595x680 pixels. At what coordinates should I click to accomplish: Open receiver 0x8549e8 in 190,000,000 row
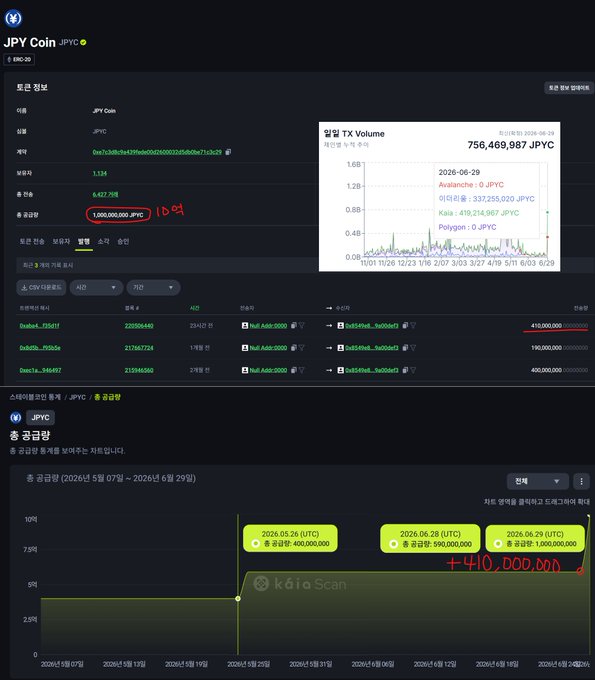pos(372,348)
